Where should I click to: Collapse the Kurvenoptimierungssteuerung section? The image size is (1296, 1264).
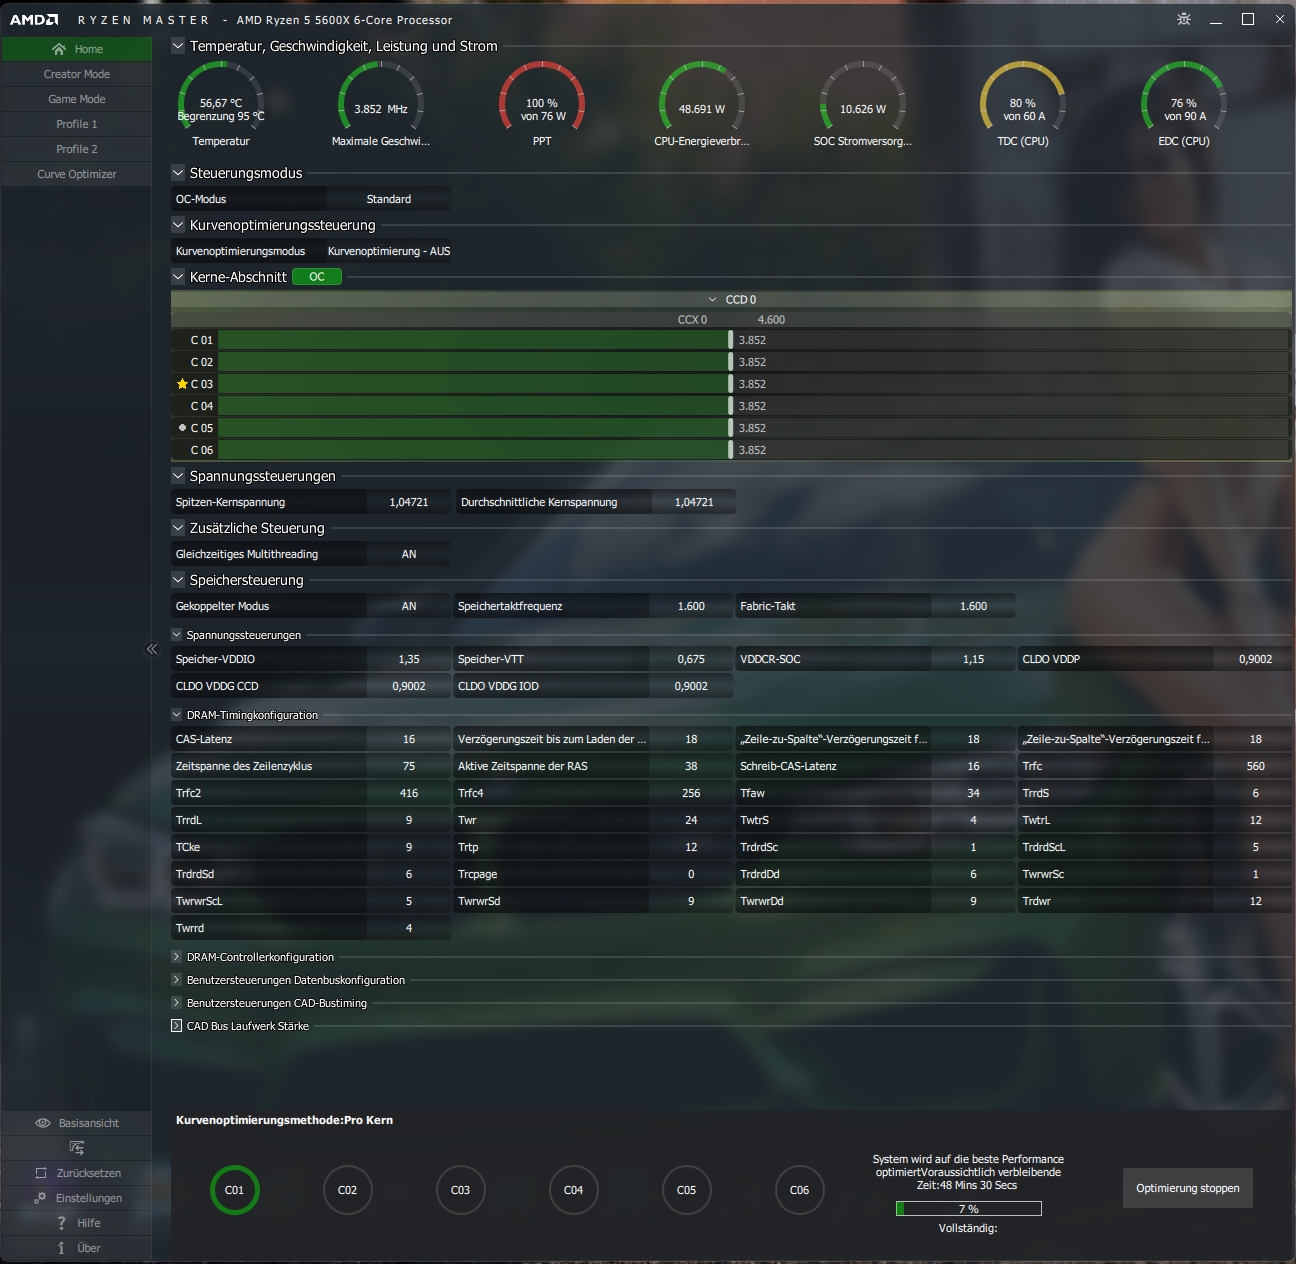click(178, 225)
